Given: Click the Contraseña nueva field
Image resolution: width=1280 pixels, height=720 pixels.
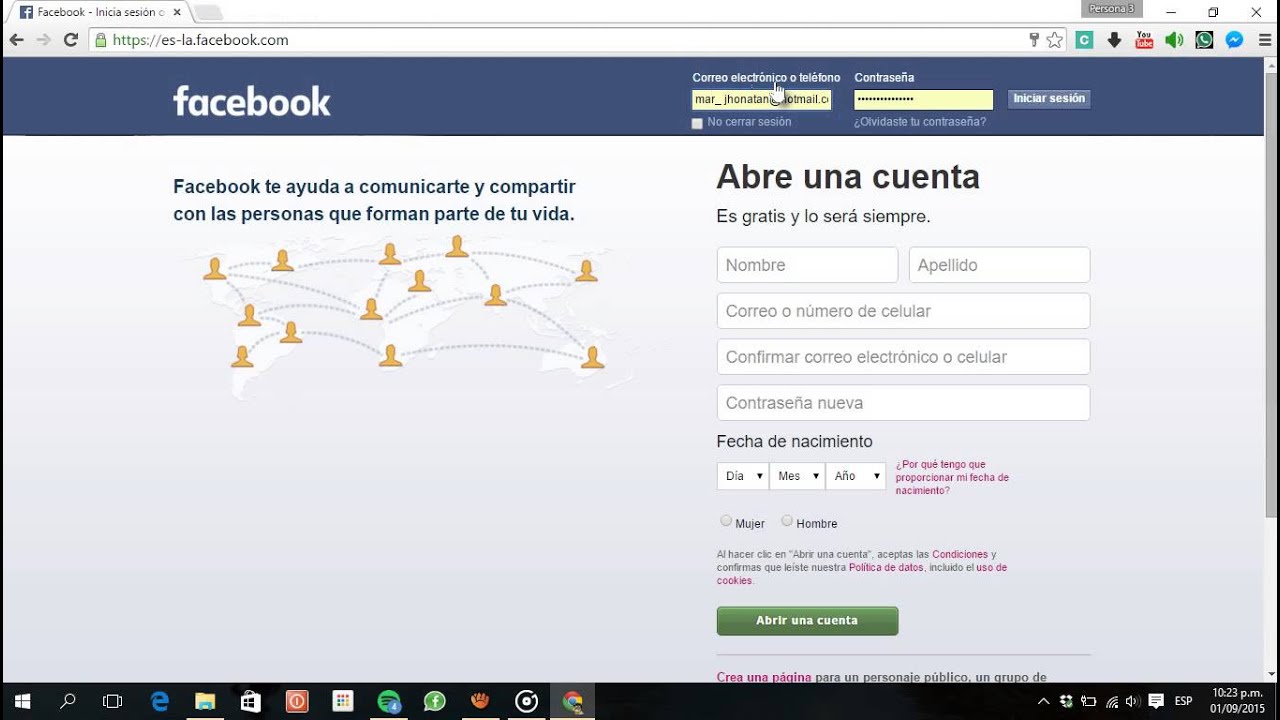Looking at the screenshot, I should tap(903, 403).
